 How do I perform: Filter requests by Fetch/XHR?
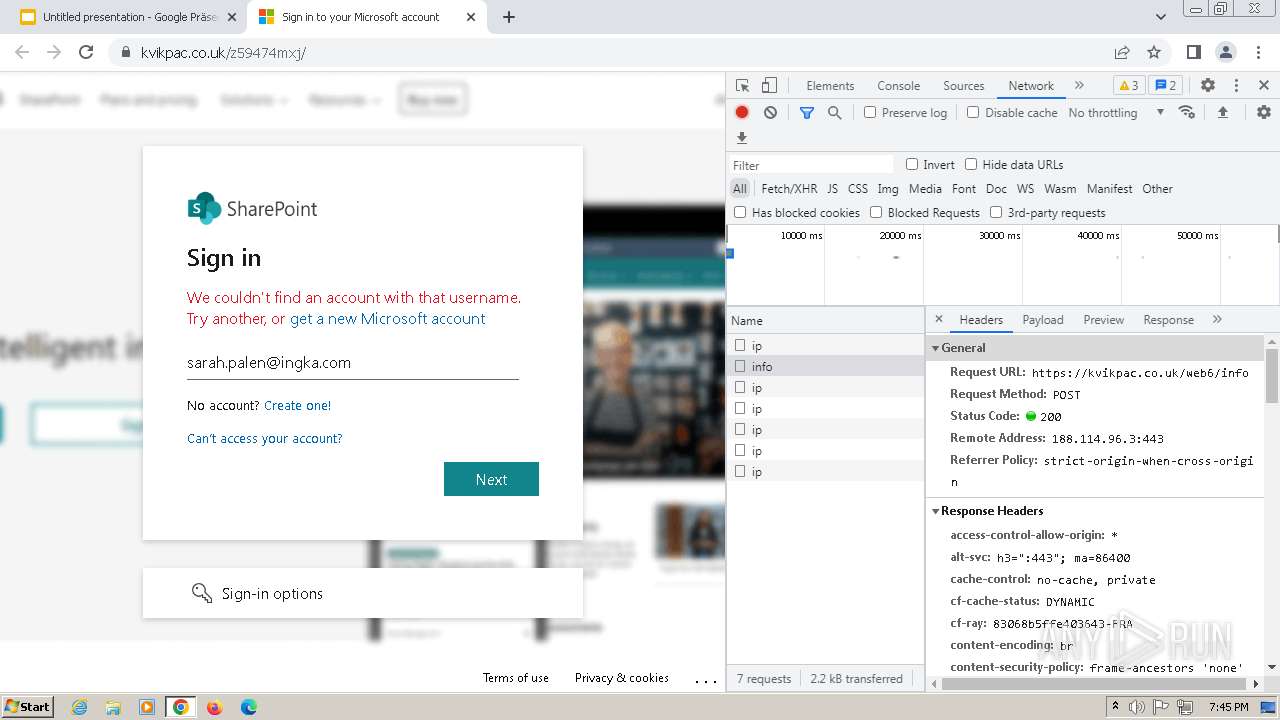pyautogui.click(x=789, y=189)
